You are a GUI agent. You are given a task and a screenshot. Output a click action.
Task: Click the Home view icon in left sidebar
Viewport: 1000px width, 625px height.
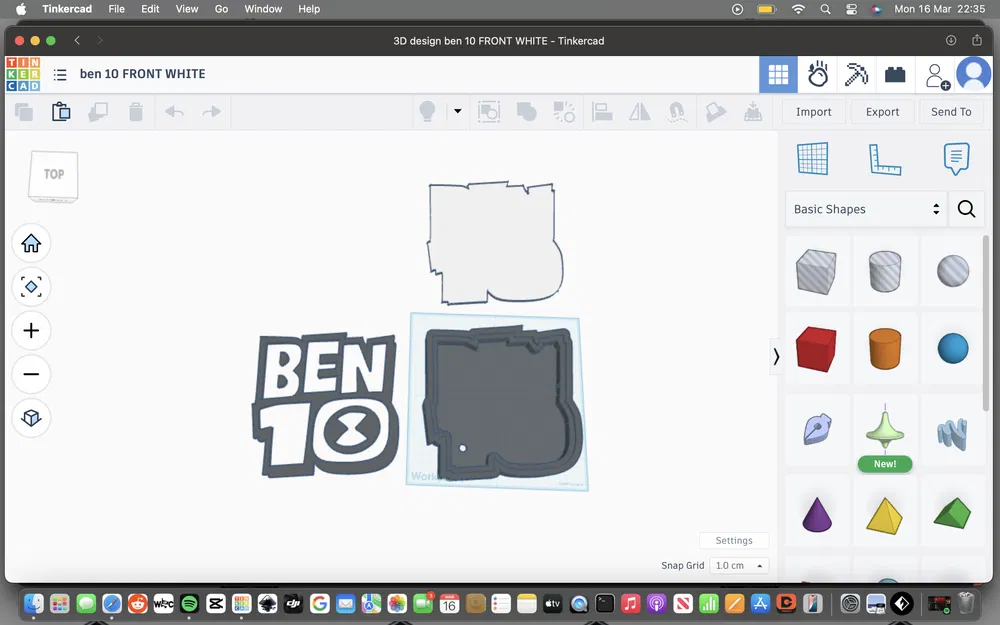(x=31, y=243)
